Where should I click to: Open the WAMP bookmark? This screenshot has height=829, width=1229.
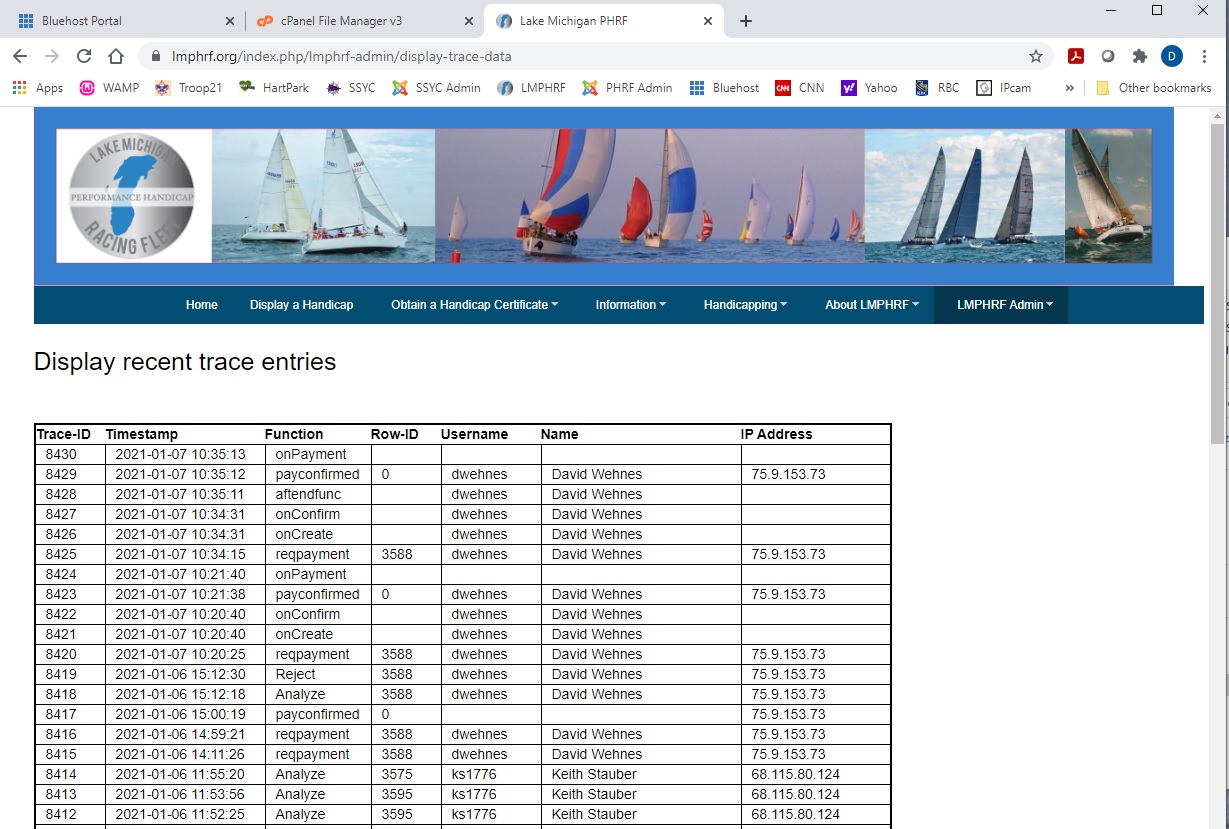pyautogui.click(x=109, y=88)
